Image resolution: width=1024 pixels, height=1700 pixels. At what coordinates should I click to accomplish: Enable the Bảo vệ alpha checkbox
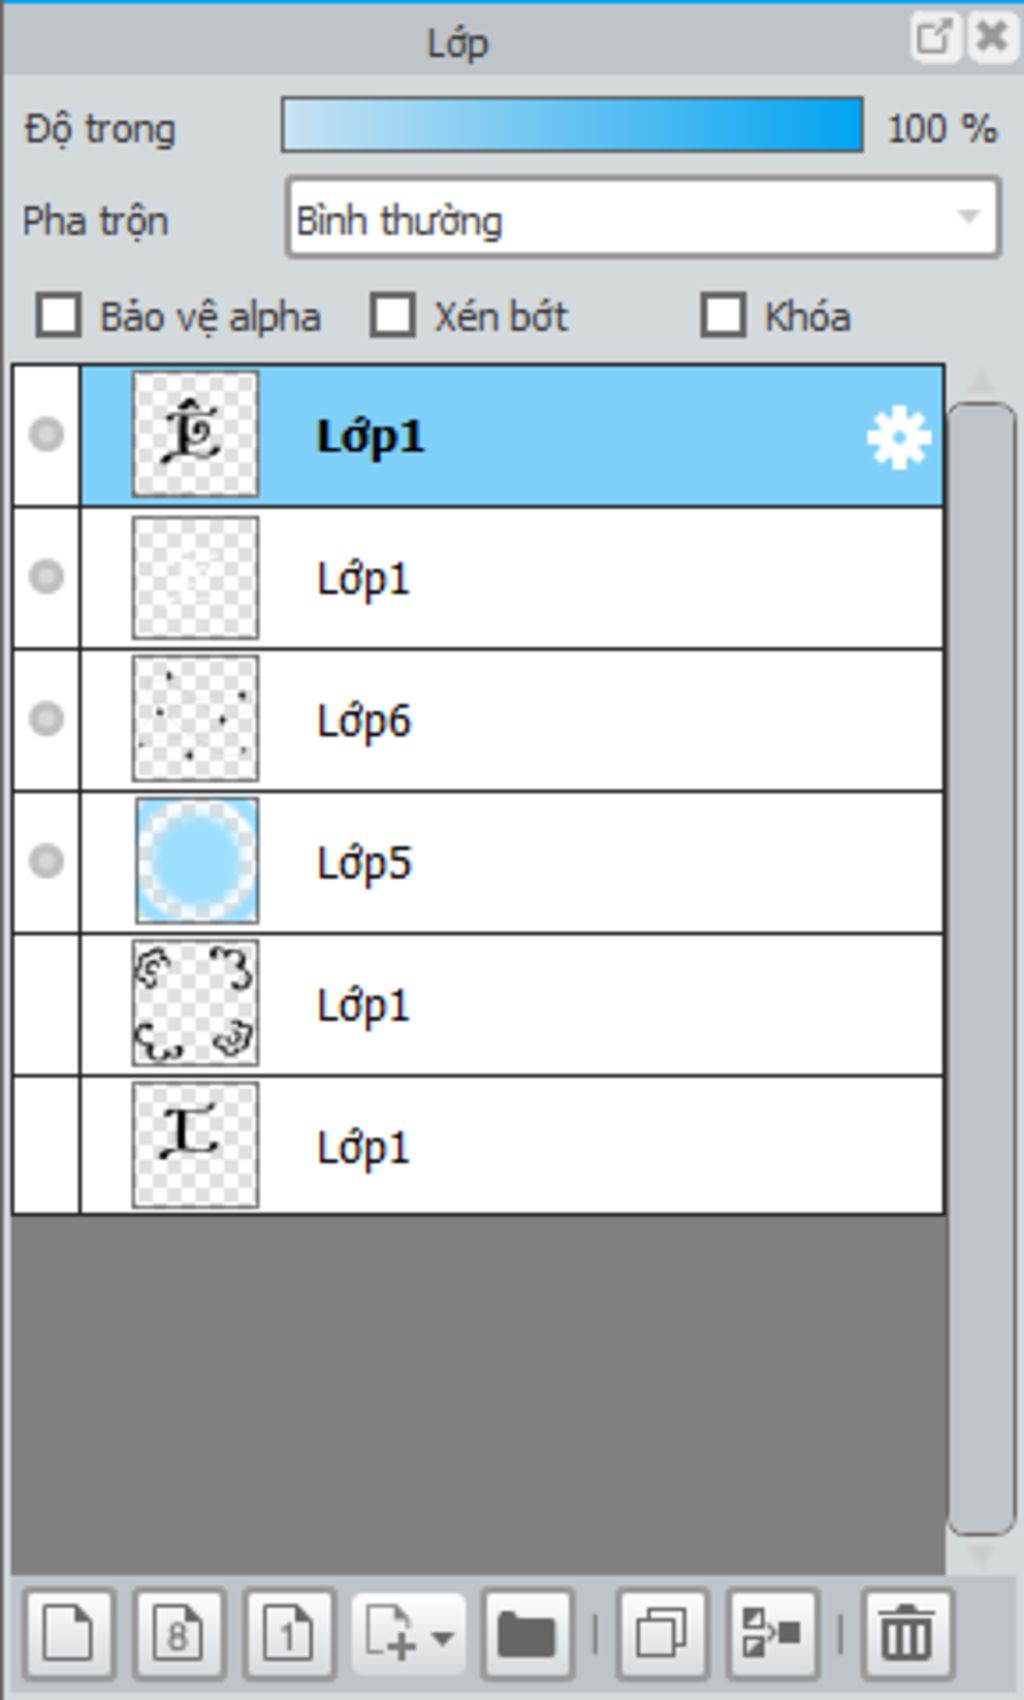pos(59,316)
